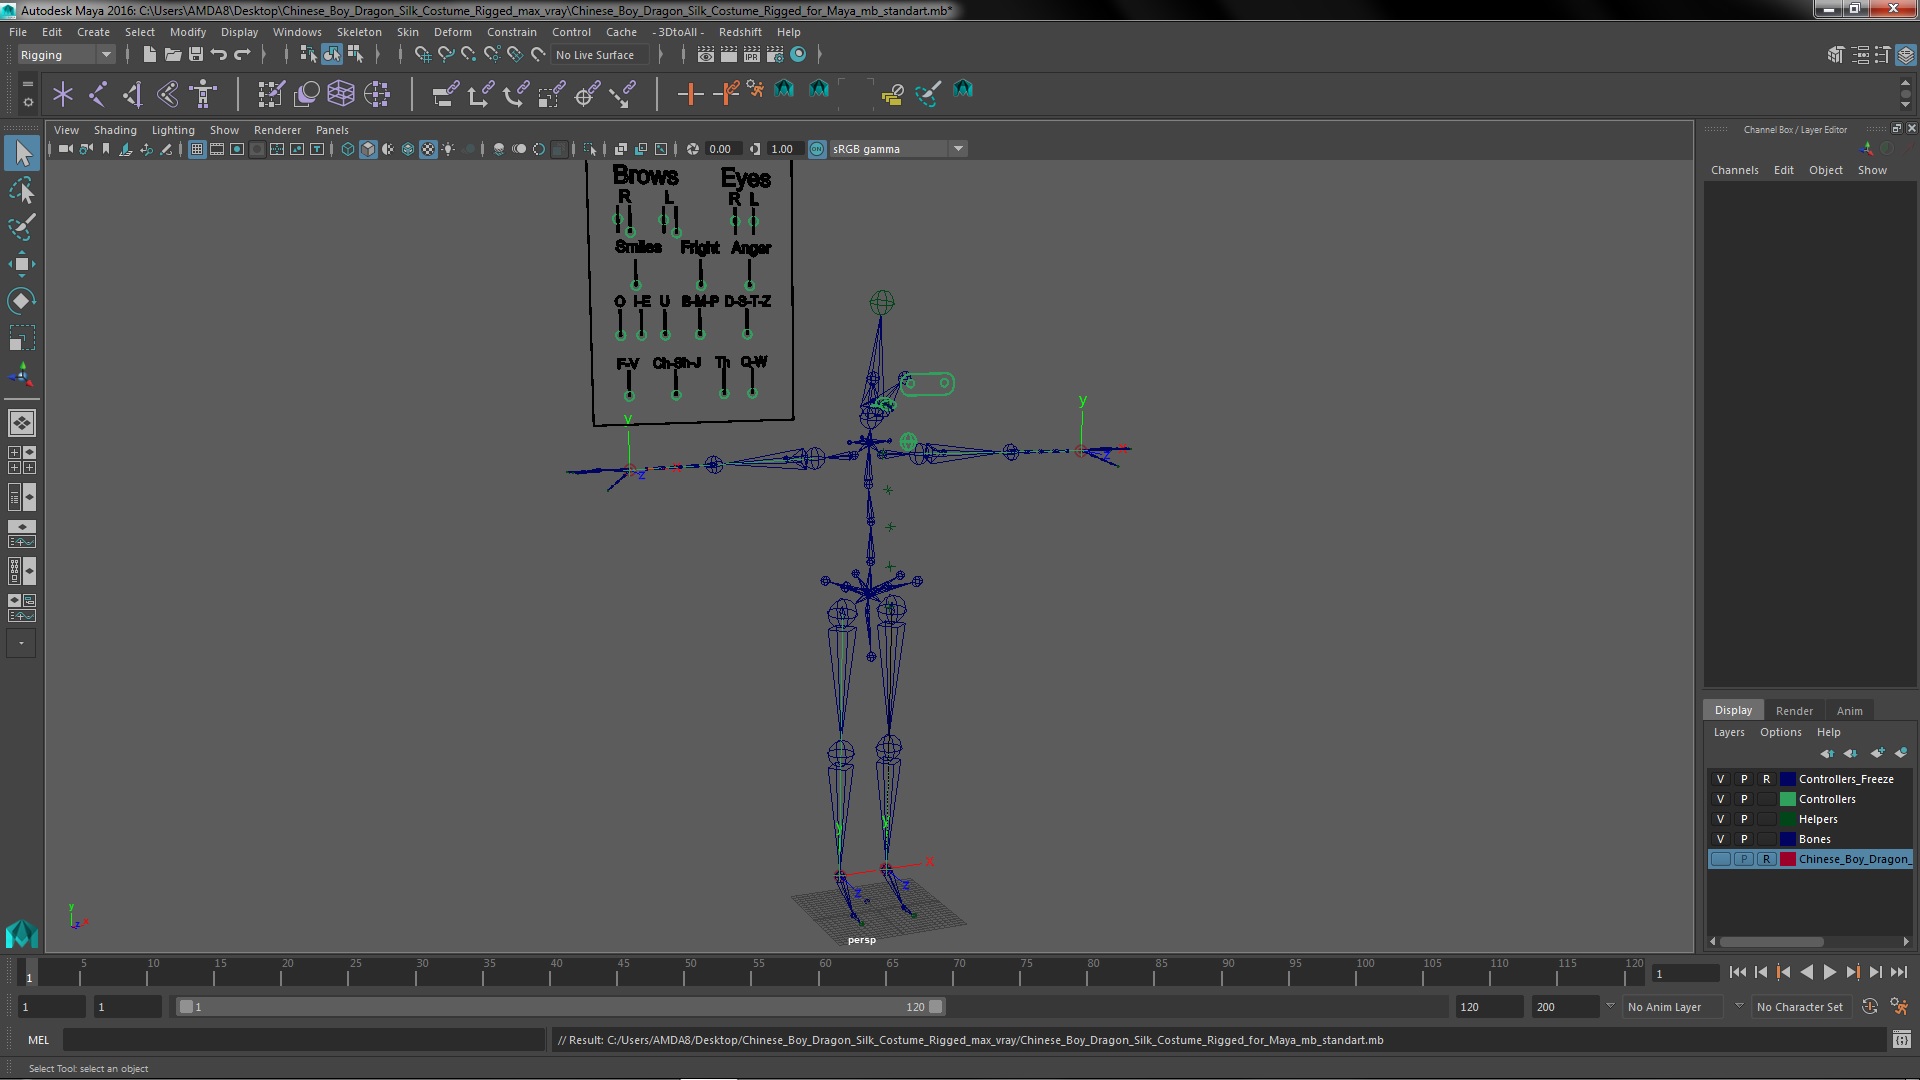Switch to the Anim layer tab
This screenshot has width=1920, height=1080.
tap(1849, 711)
